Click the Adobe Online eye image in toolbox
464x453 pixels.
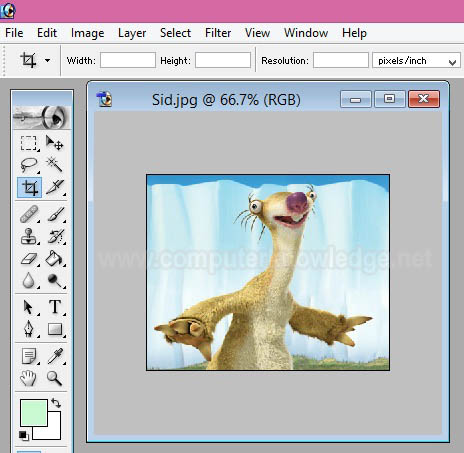[x=42, y=117]
